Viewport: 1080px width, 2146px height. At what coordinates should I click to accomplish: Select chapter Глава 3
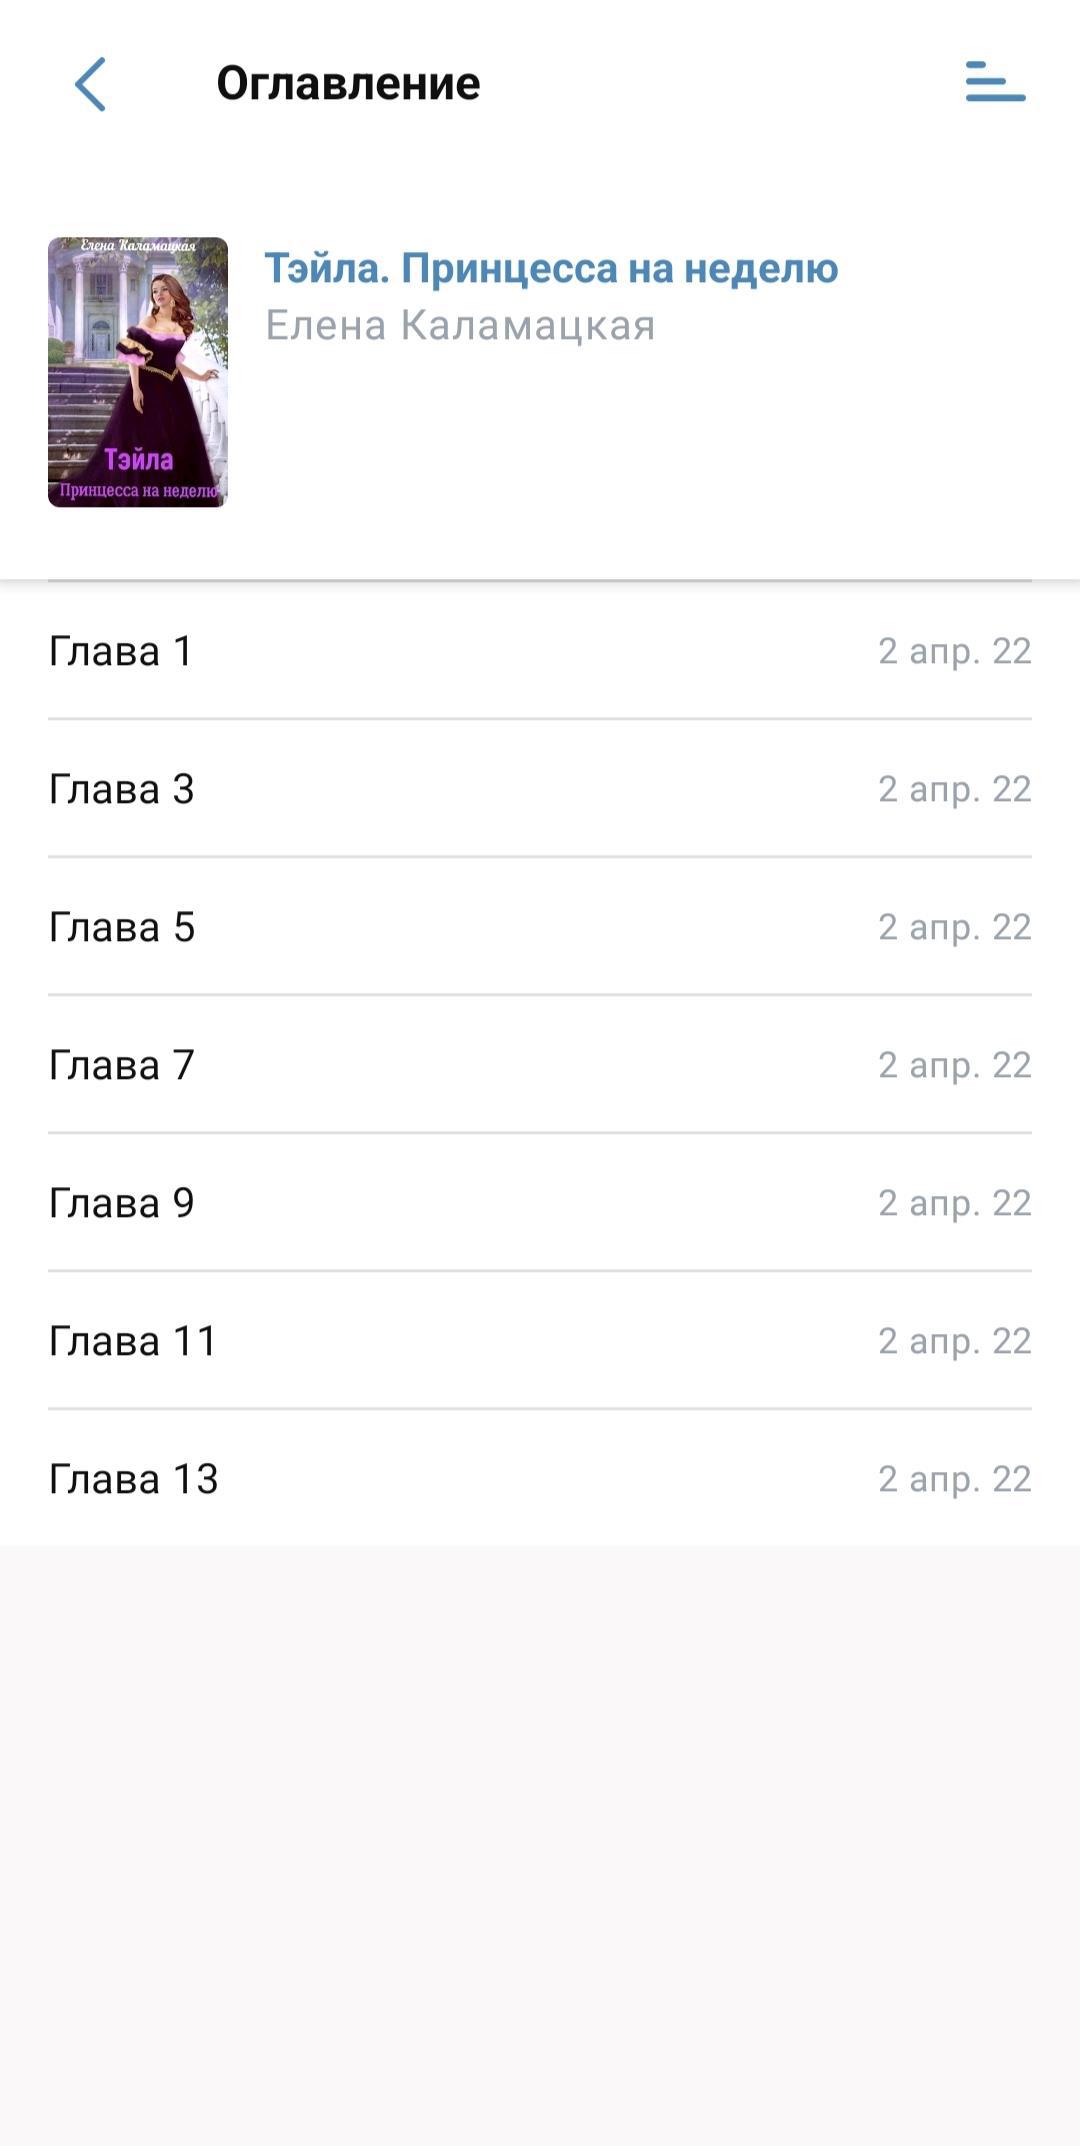[121, 789]
